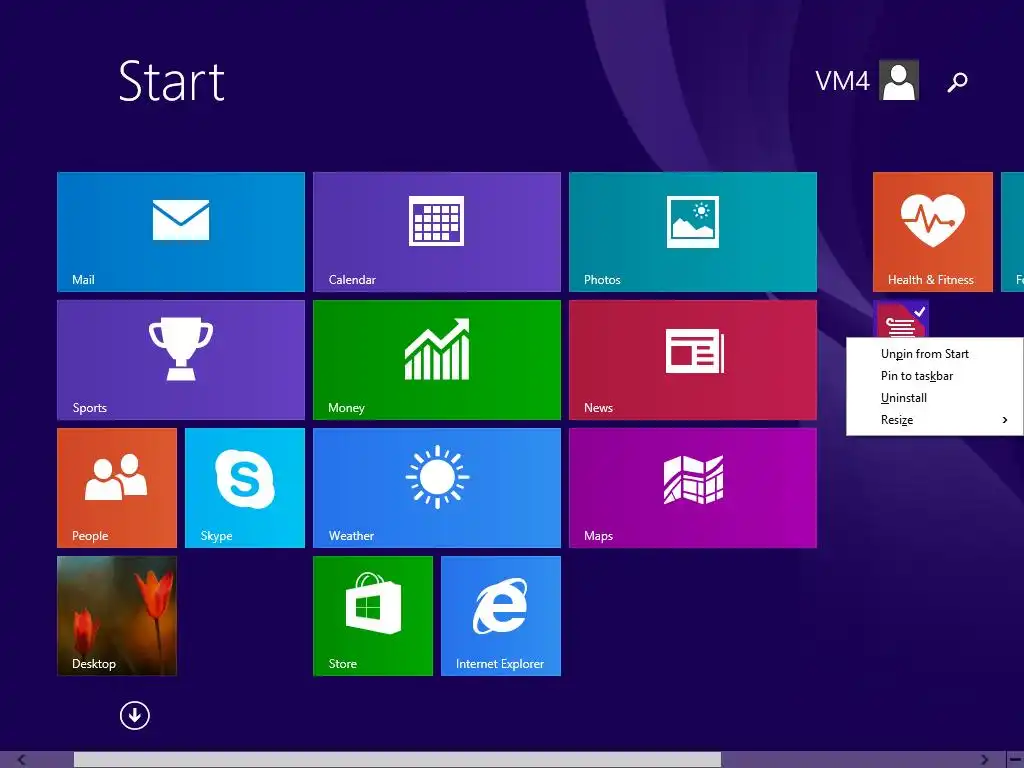Click the horizontal scrollbar right arrow
This screenshot has height=768, width=1024.
click(x=985, y=760)
